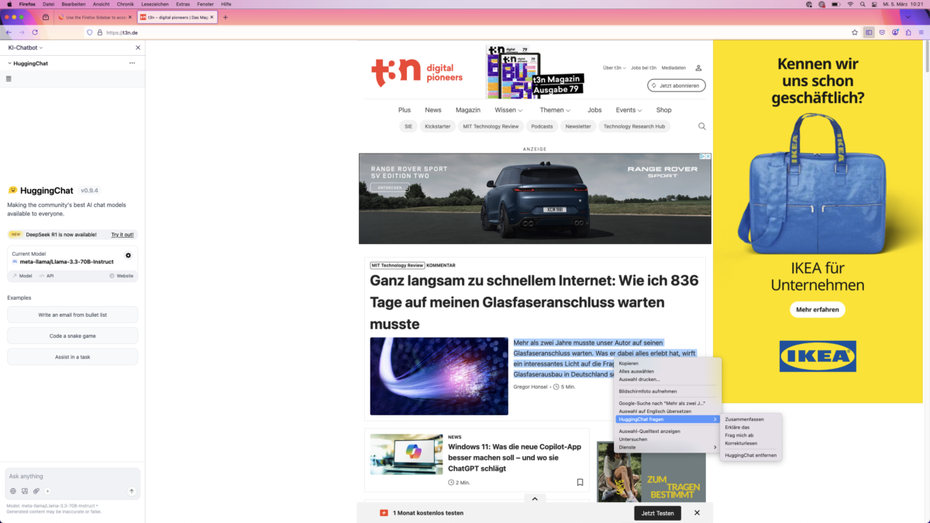Click the t3n digital pioneers logo

point(417,73)
